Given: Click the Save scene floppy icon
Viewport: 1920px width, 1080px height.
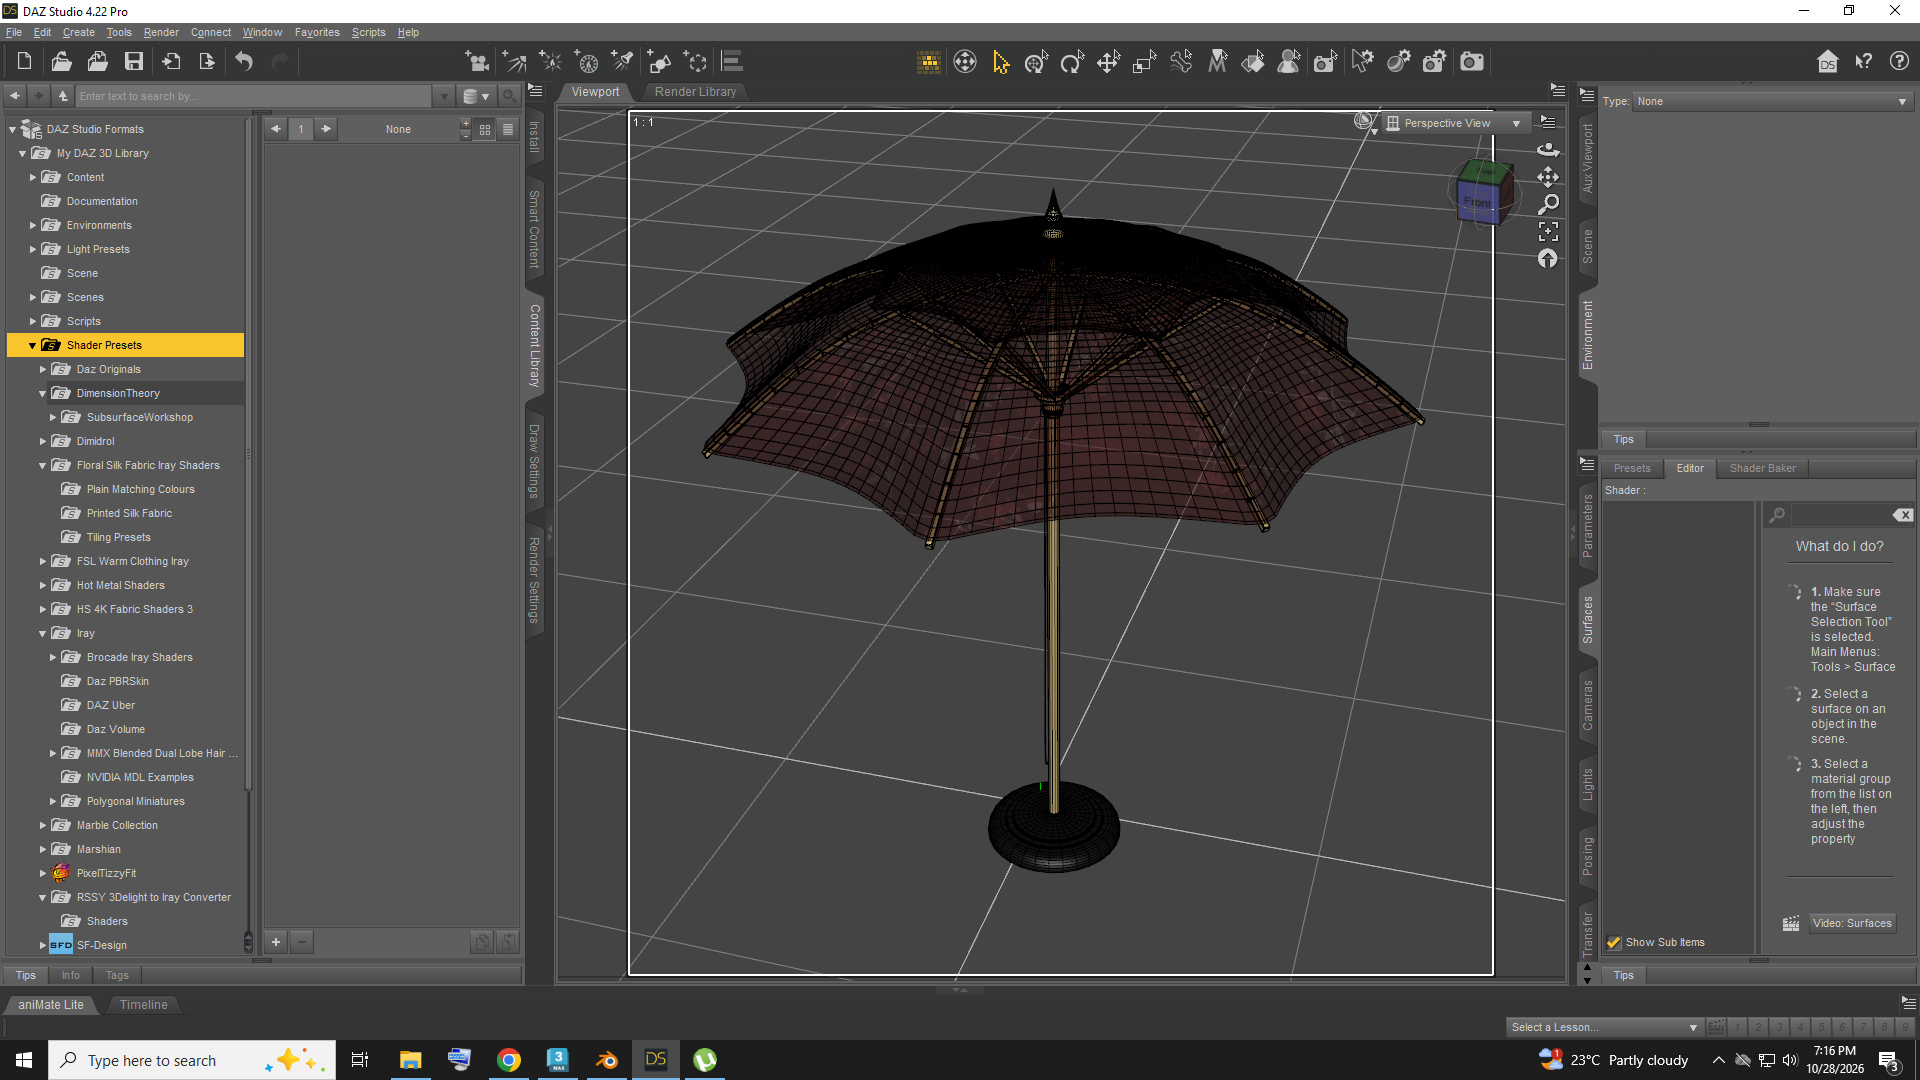Looking at the screenshot, I should (133, 62).
